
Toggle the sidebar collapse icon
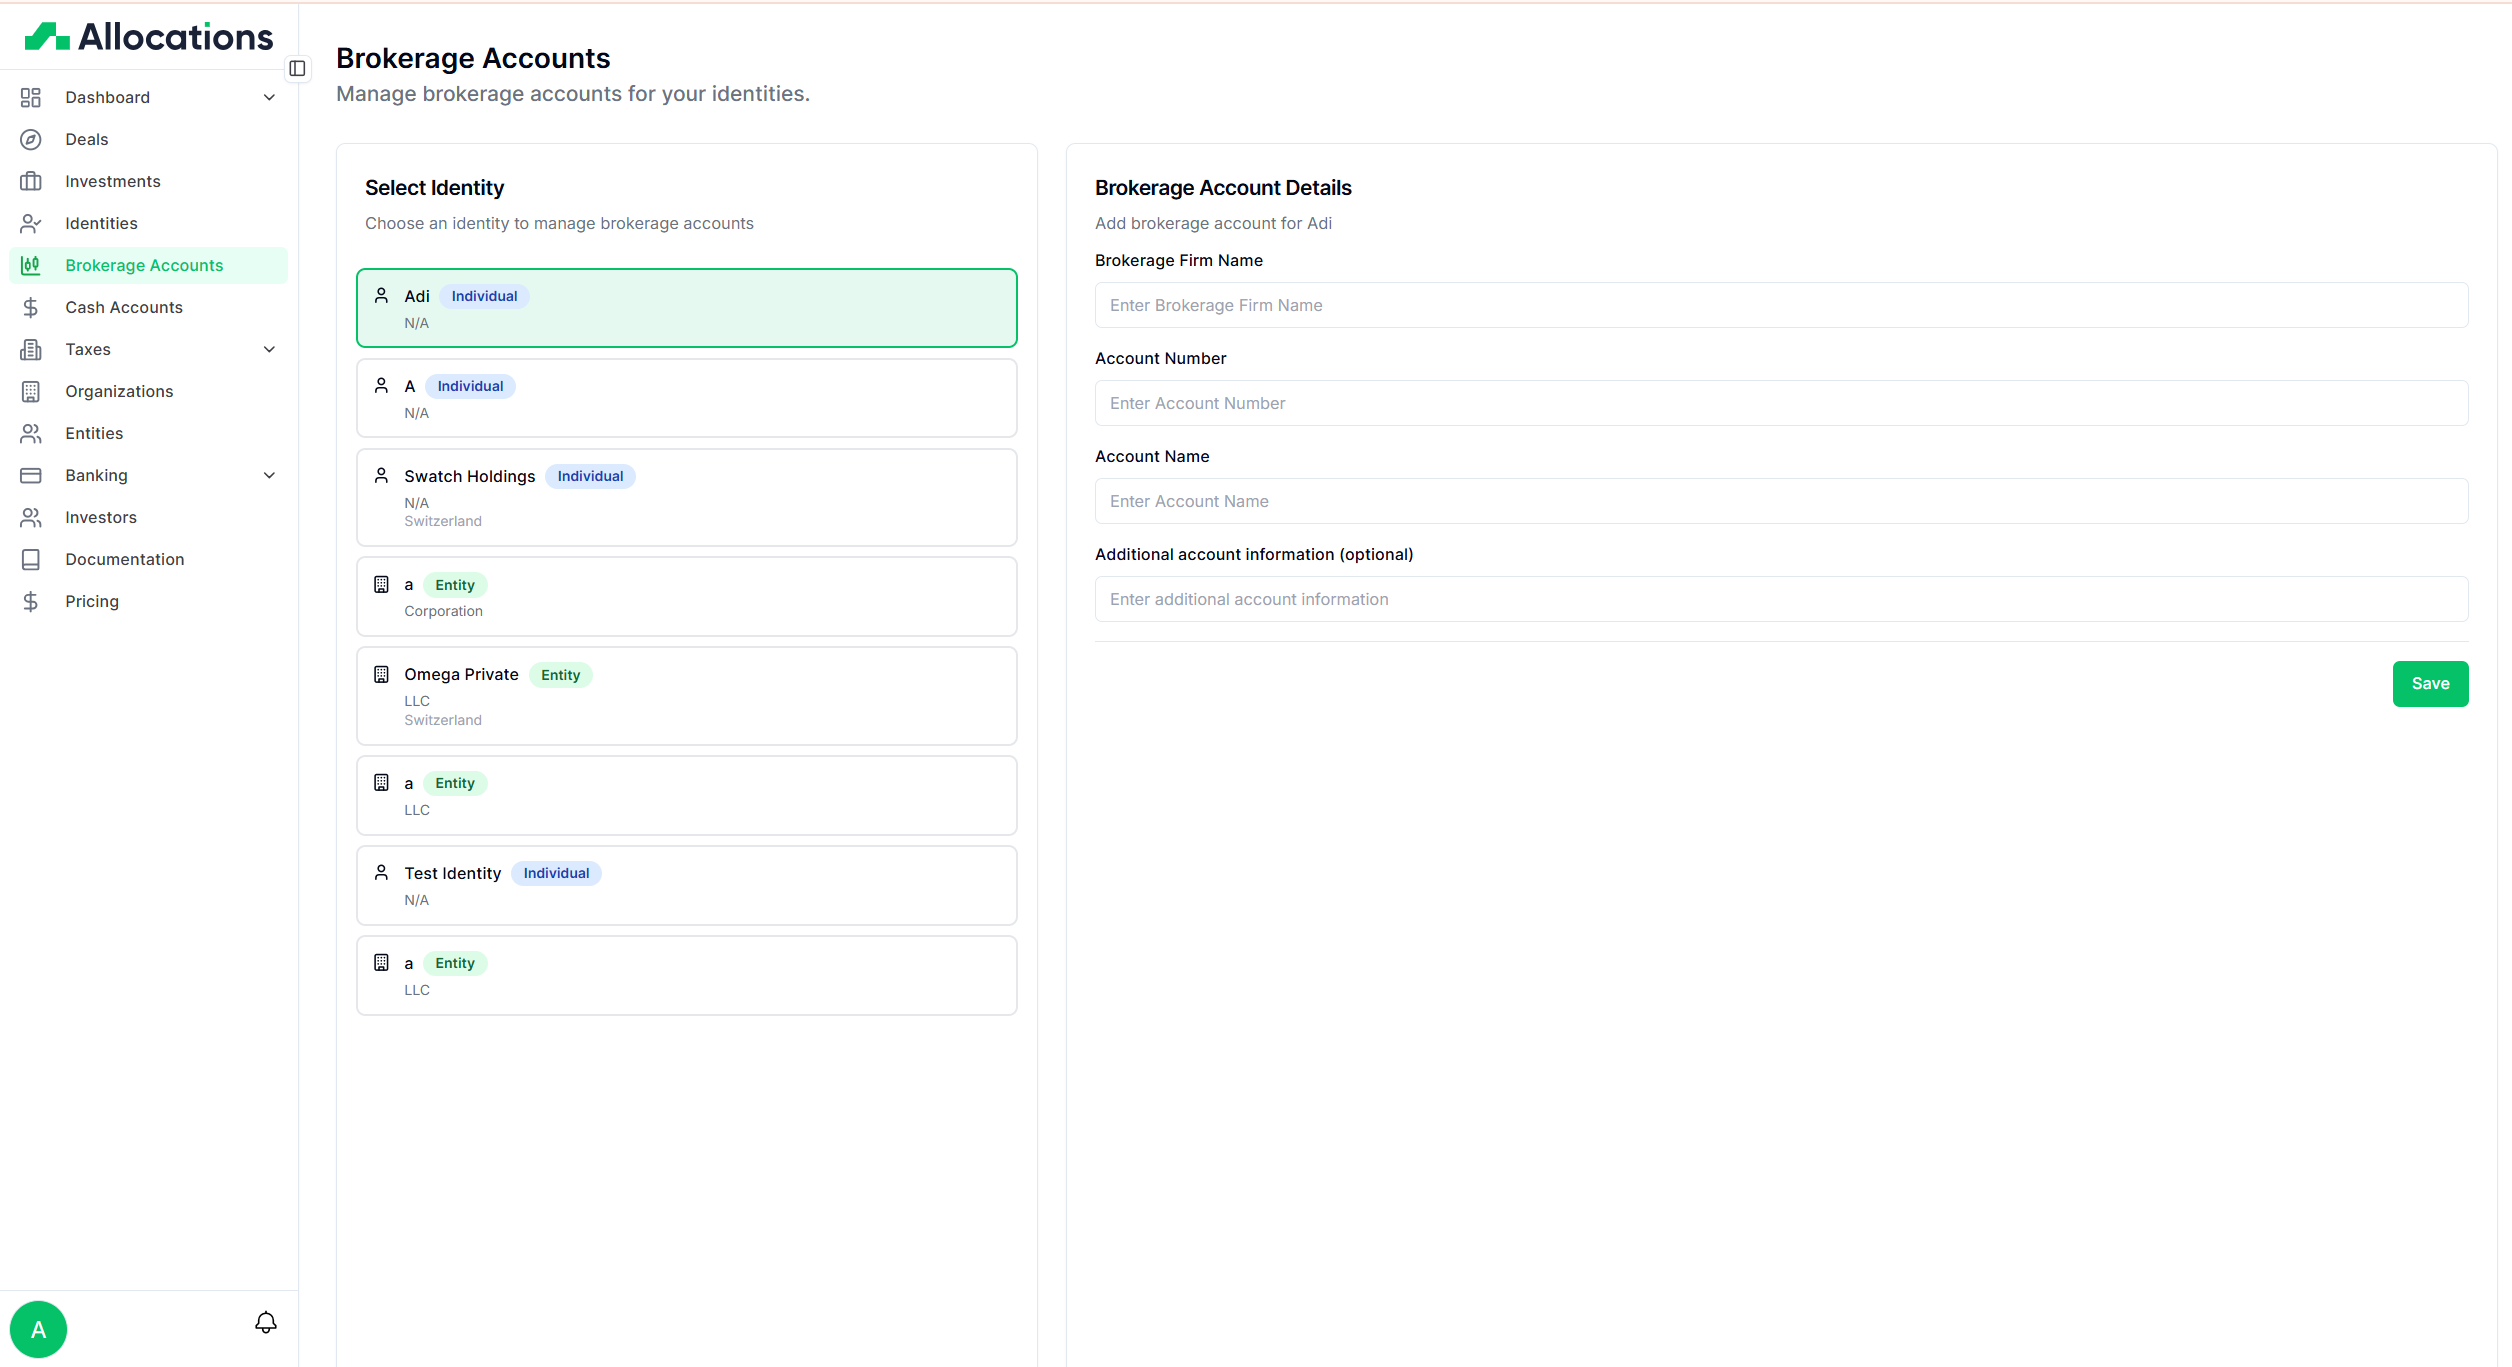[x=297, y=68]
